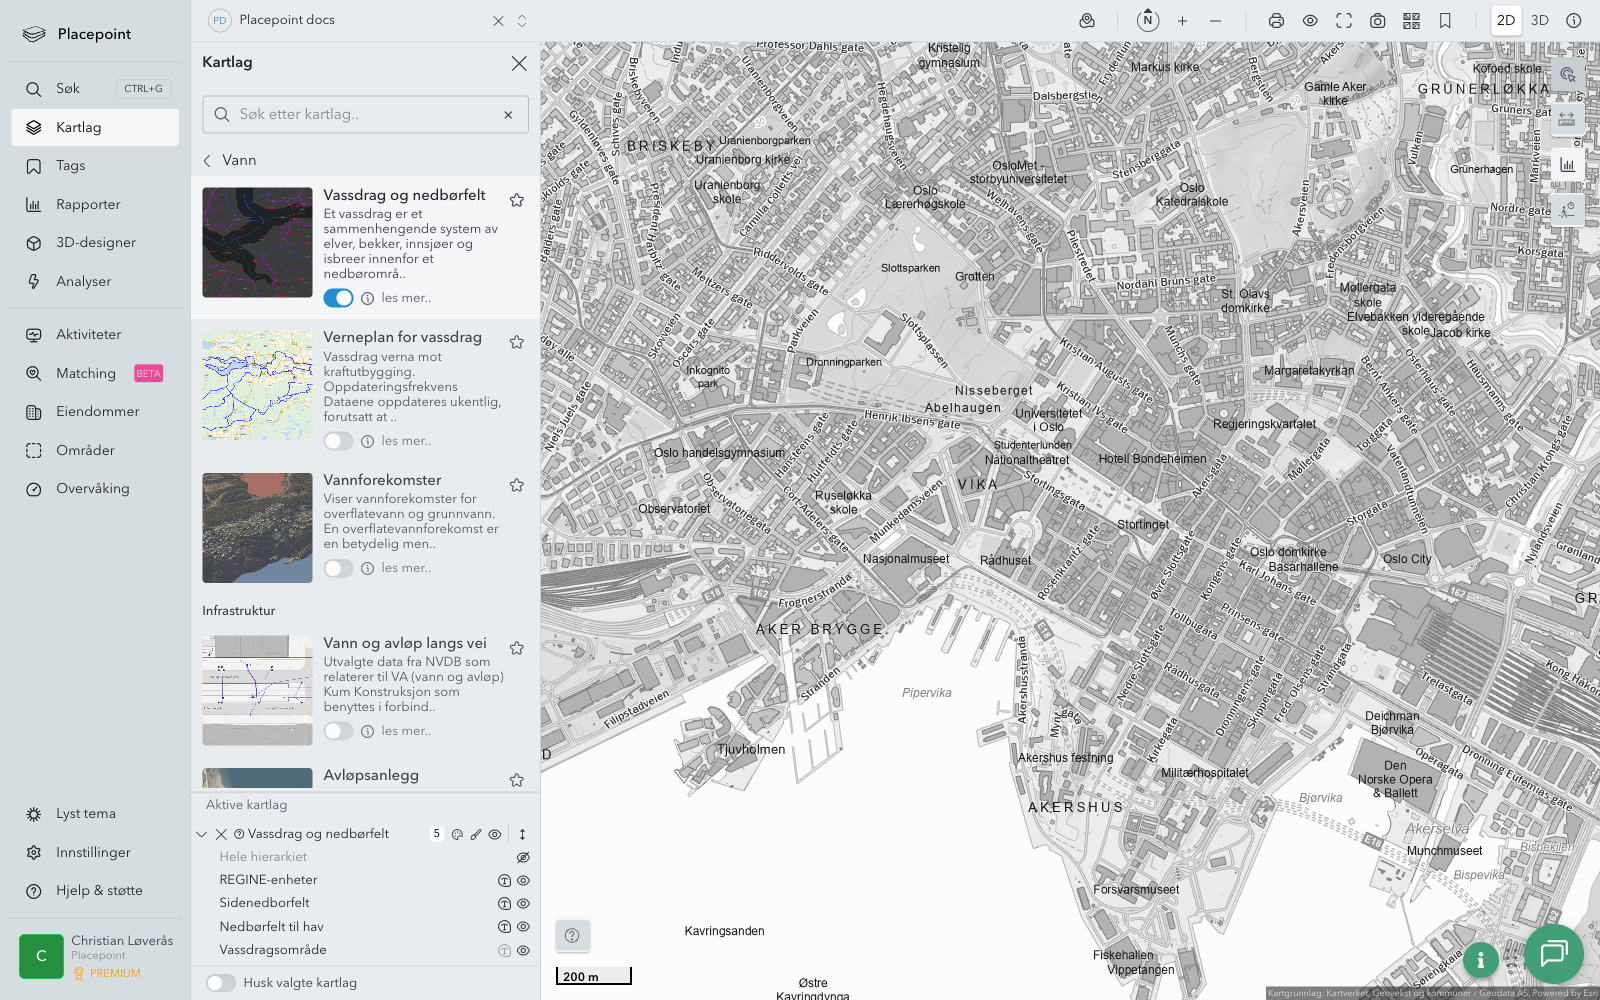Click the bookmark icon in top toolbar
This screenshot has width=1600, height=1000.
click(x=1445, y=21)
